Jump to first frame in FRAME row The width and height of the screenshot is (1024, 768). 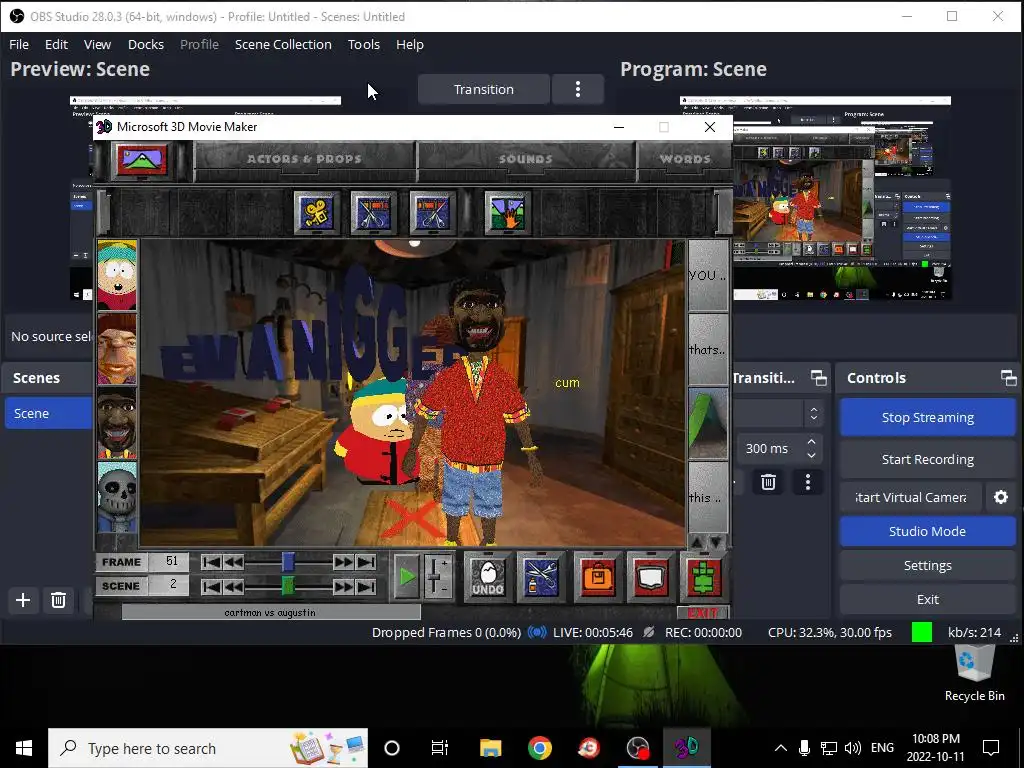coord(212,562)
